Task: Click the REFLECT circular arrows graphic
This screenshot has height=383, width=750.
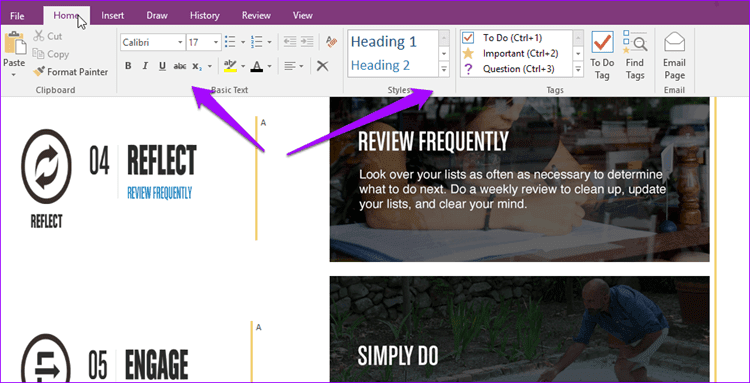Action: pyautogui.click(x=46, y=166)
